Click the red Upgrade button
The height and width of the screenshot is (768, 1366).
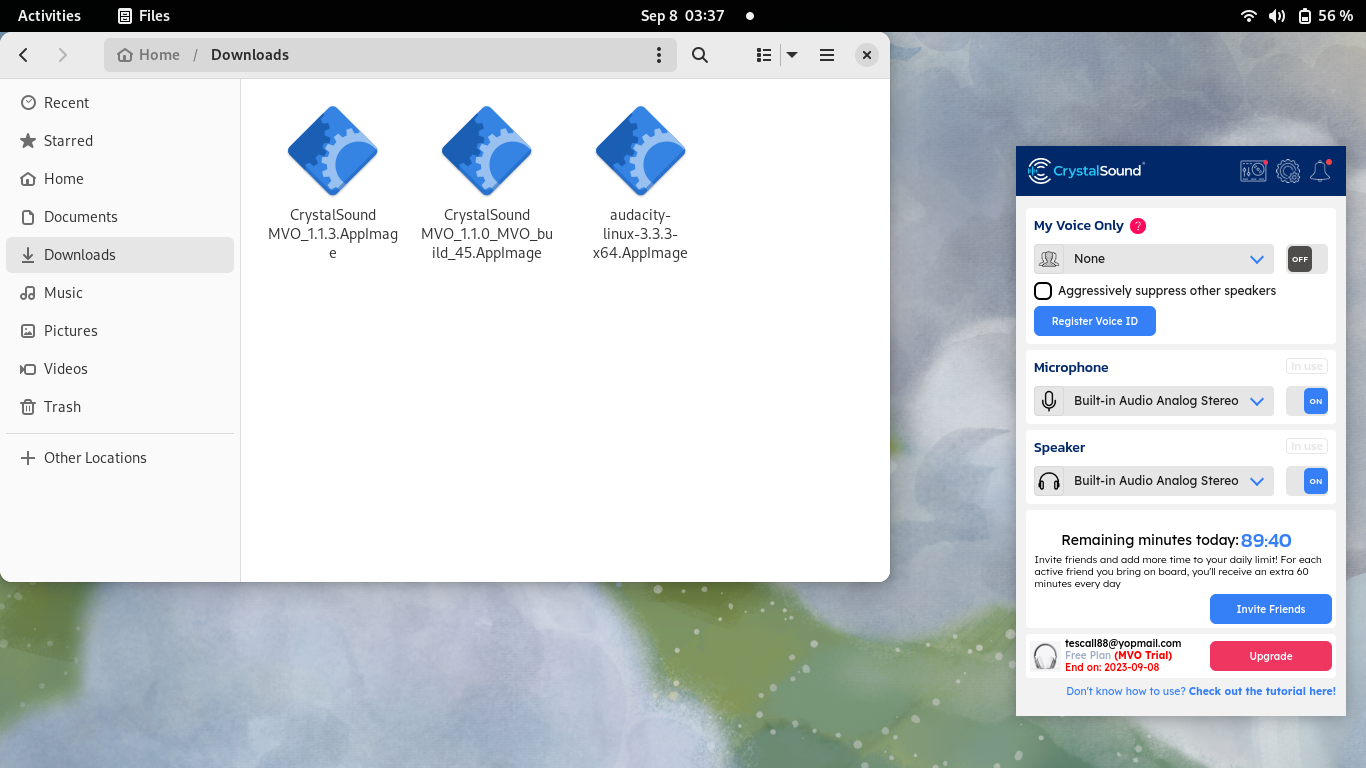click(x=1271, y=656)
